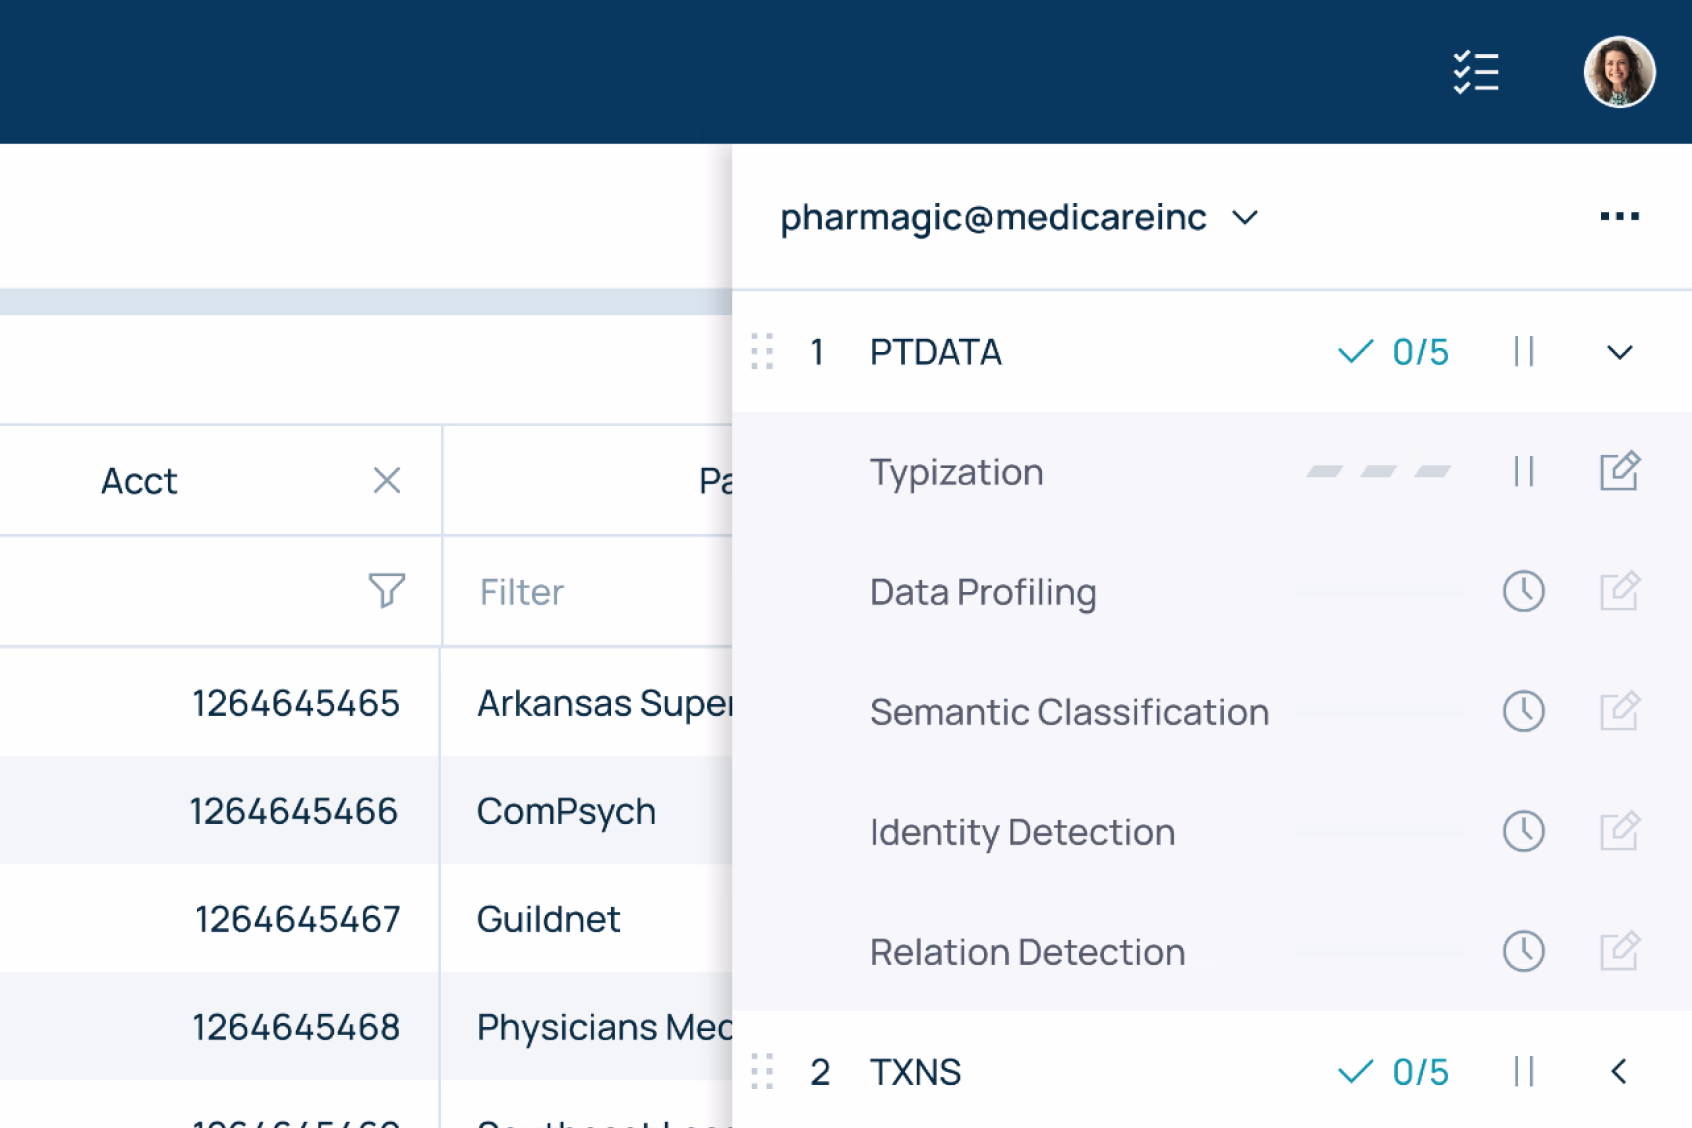Collapse the PTDATA section chevron
1692x1128 pixels.
coord(1619,352)
